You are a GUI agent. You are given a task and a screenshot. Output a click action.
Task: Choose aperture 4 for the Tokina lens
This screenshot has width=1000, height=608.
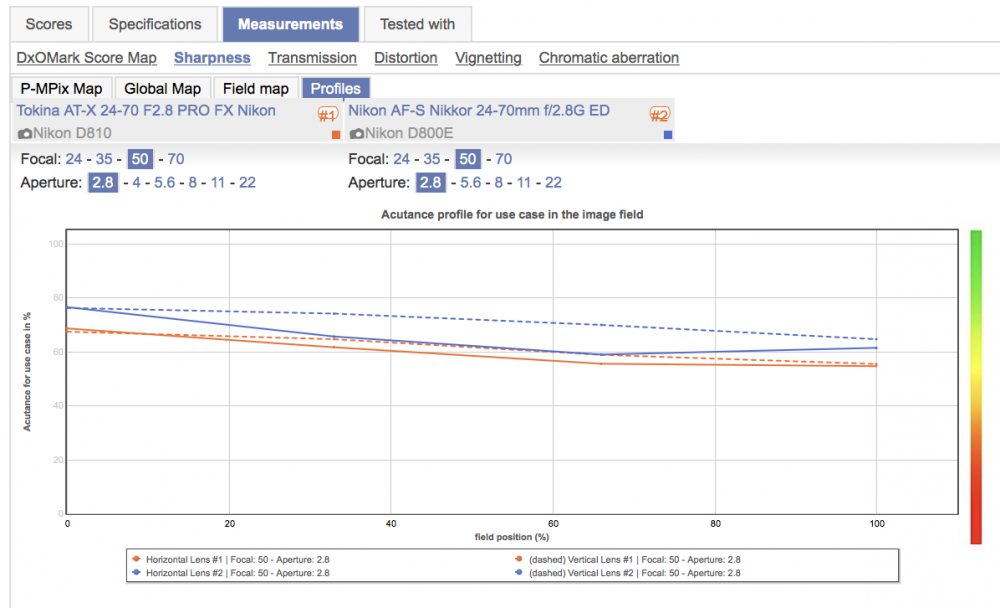(136, 182)
